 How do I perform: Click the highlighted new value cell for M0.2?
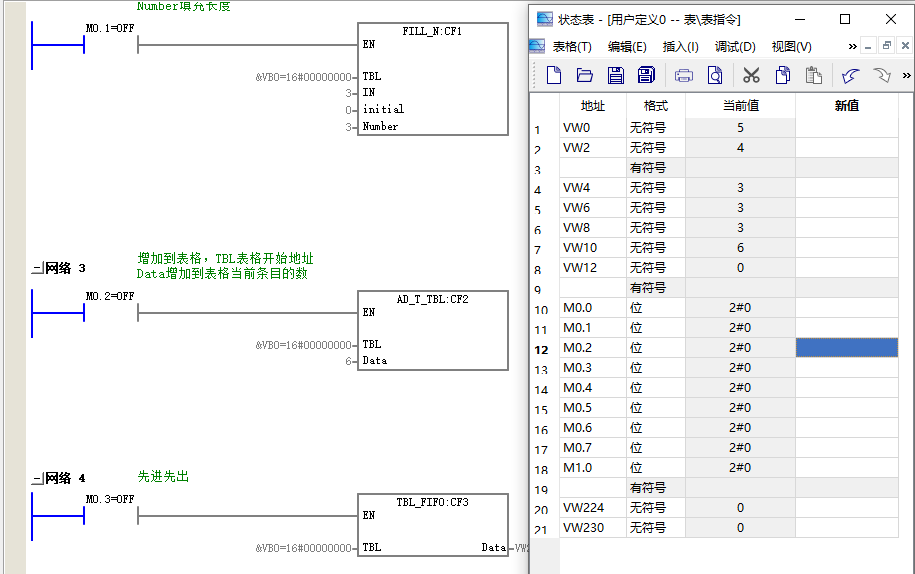(x=847, y=348)
